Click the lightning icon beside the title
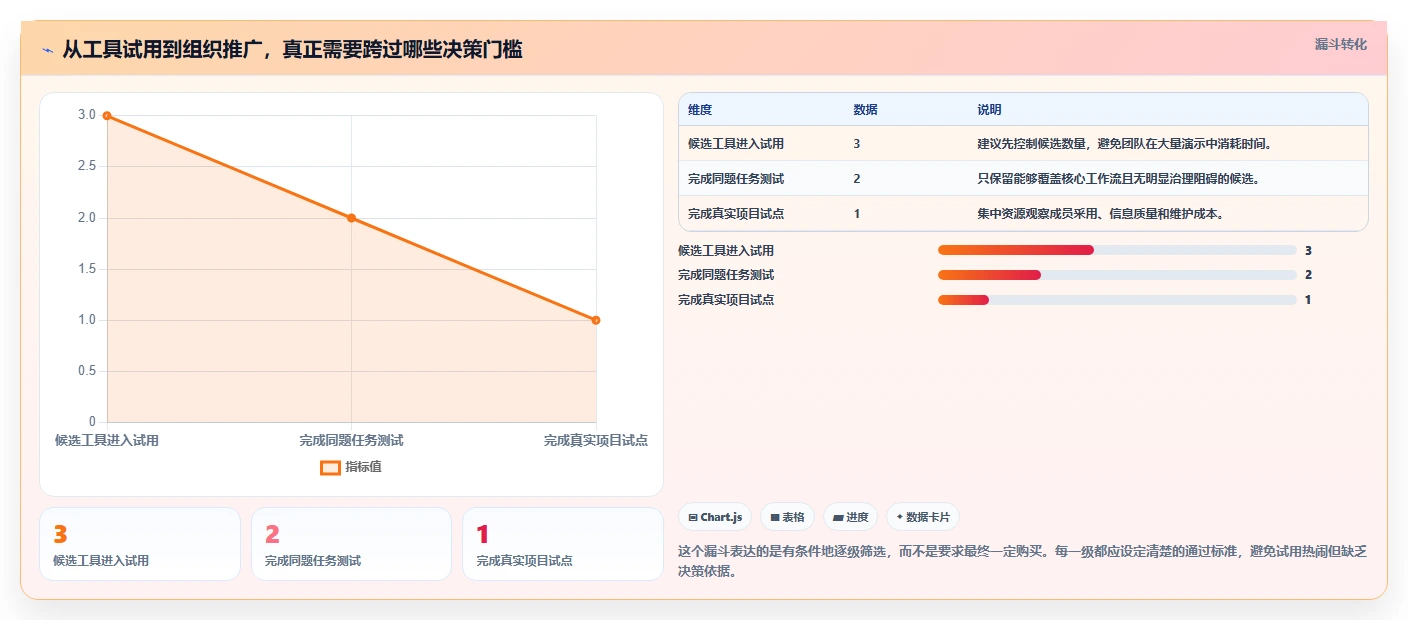Viewport: 1408px width, 620px height. click(47, 51)
